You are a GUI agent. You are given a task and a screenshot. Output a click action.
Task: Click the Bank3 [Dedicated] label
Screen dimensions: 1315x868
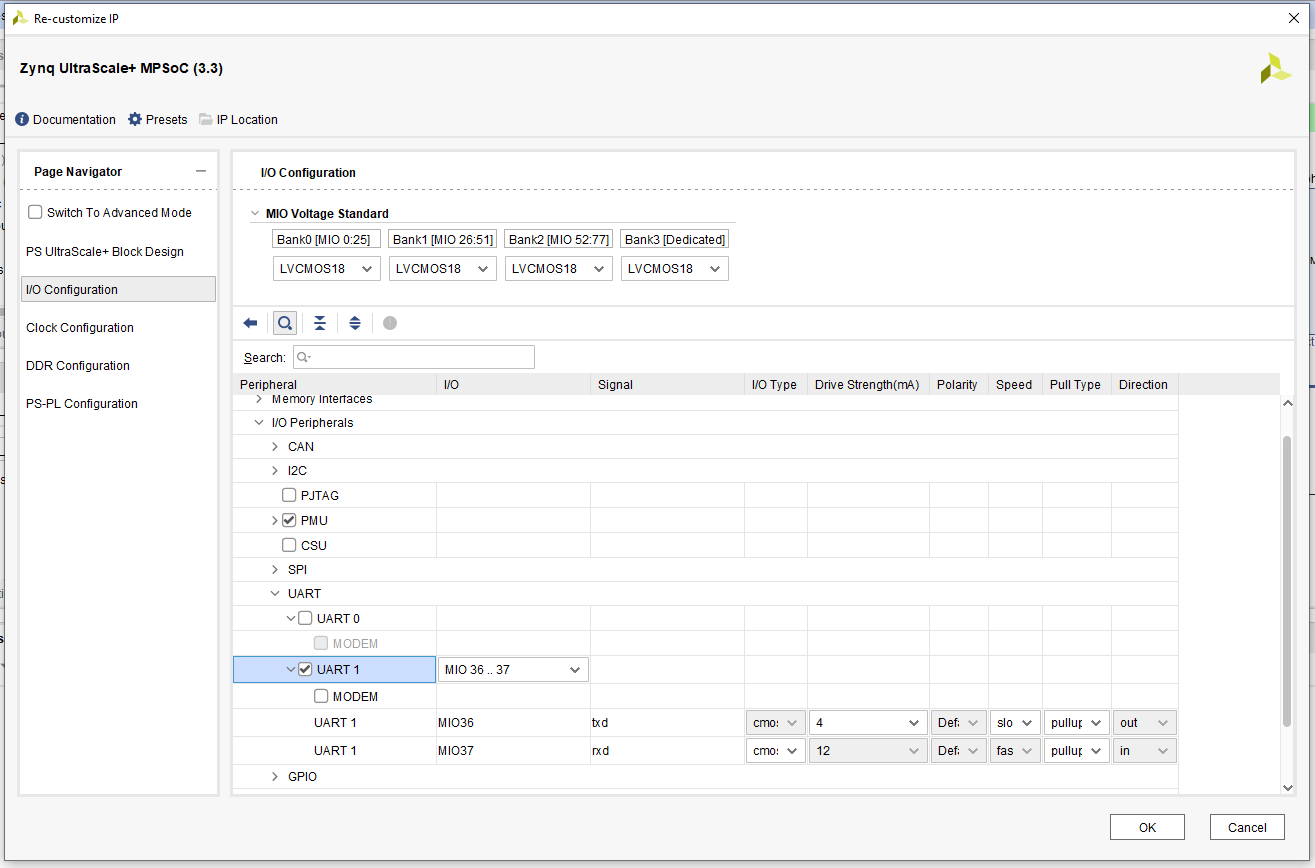point(675,240)
